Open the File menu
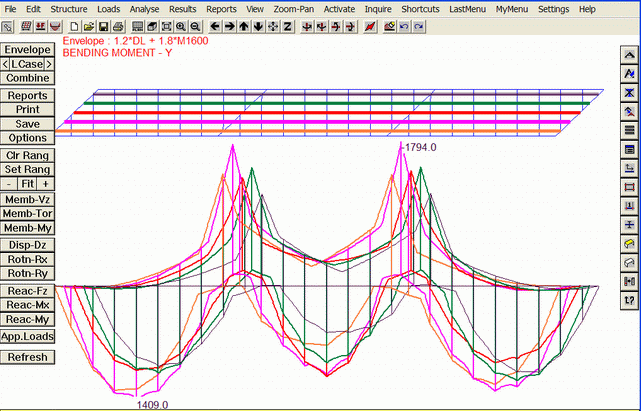The height and width of the screenshot is (411, 641). pyautogui.click(x=10, y=9)
